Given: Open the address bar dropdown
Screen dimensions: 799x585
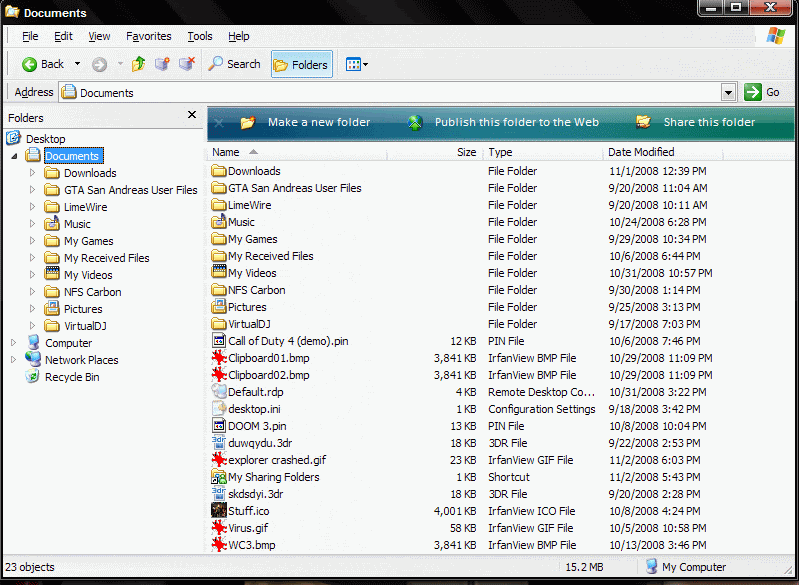Looking at the screenshot, I should pos(728,92).
